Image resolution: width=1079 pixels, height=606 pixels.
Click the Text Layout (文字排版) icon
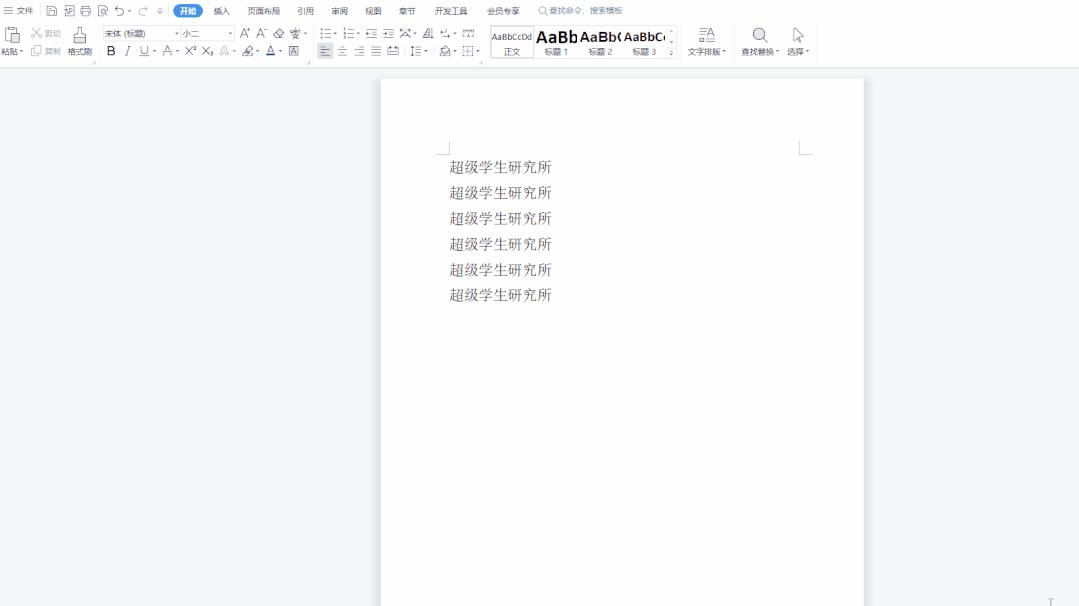click(707, 35)
